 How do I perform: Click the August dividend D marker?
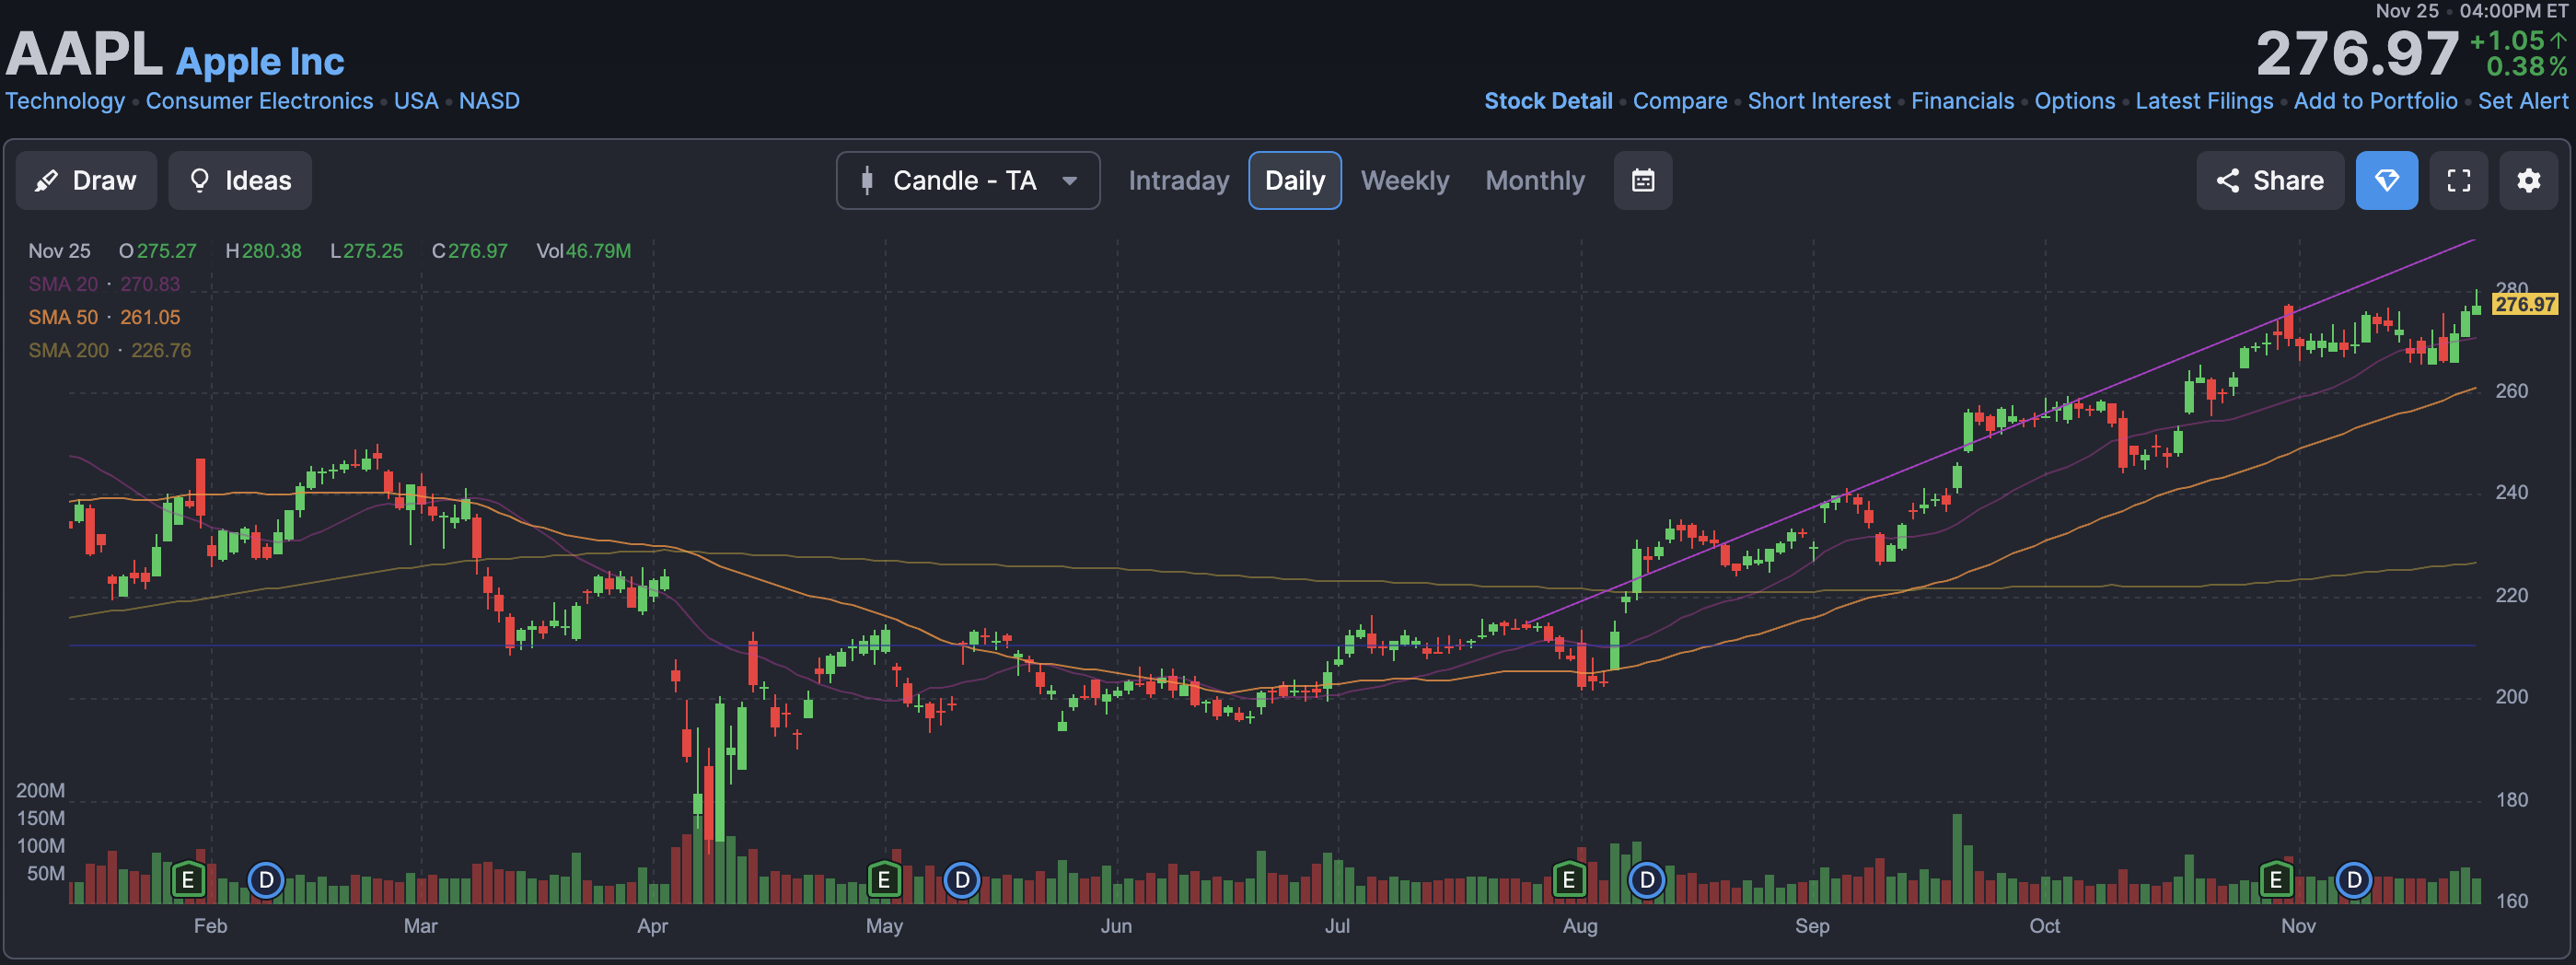[1647, 880]
